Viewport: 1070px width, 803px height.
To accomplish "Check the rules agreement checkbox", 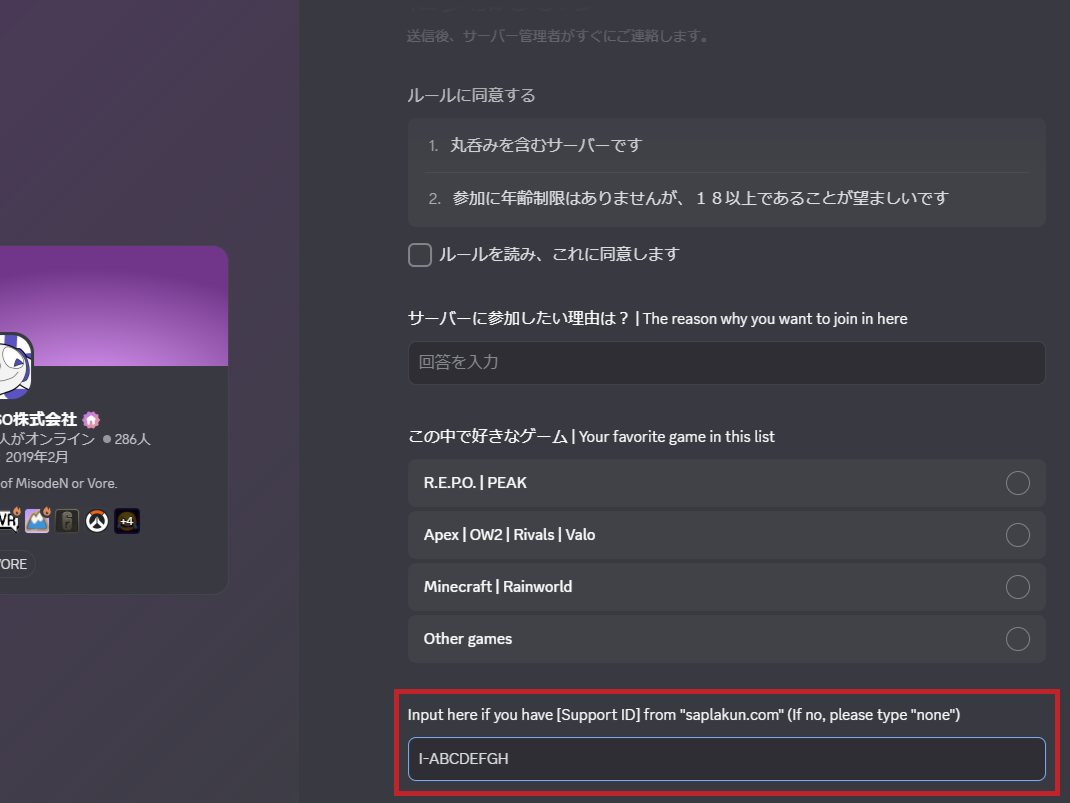I will tap(420, 255).
